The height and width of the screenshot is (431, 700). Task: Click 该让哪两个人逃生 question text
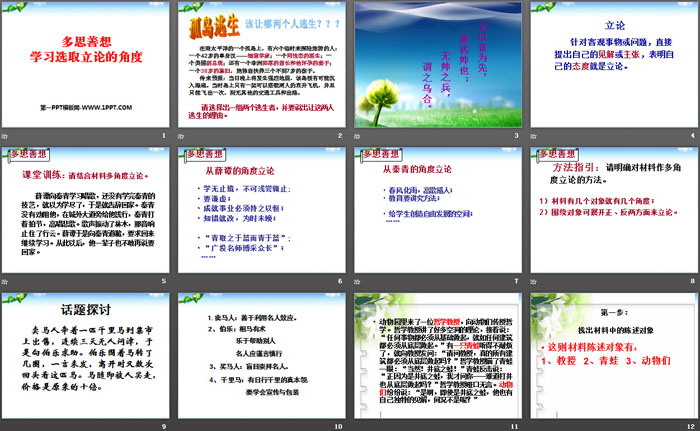point(293,24)
